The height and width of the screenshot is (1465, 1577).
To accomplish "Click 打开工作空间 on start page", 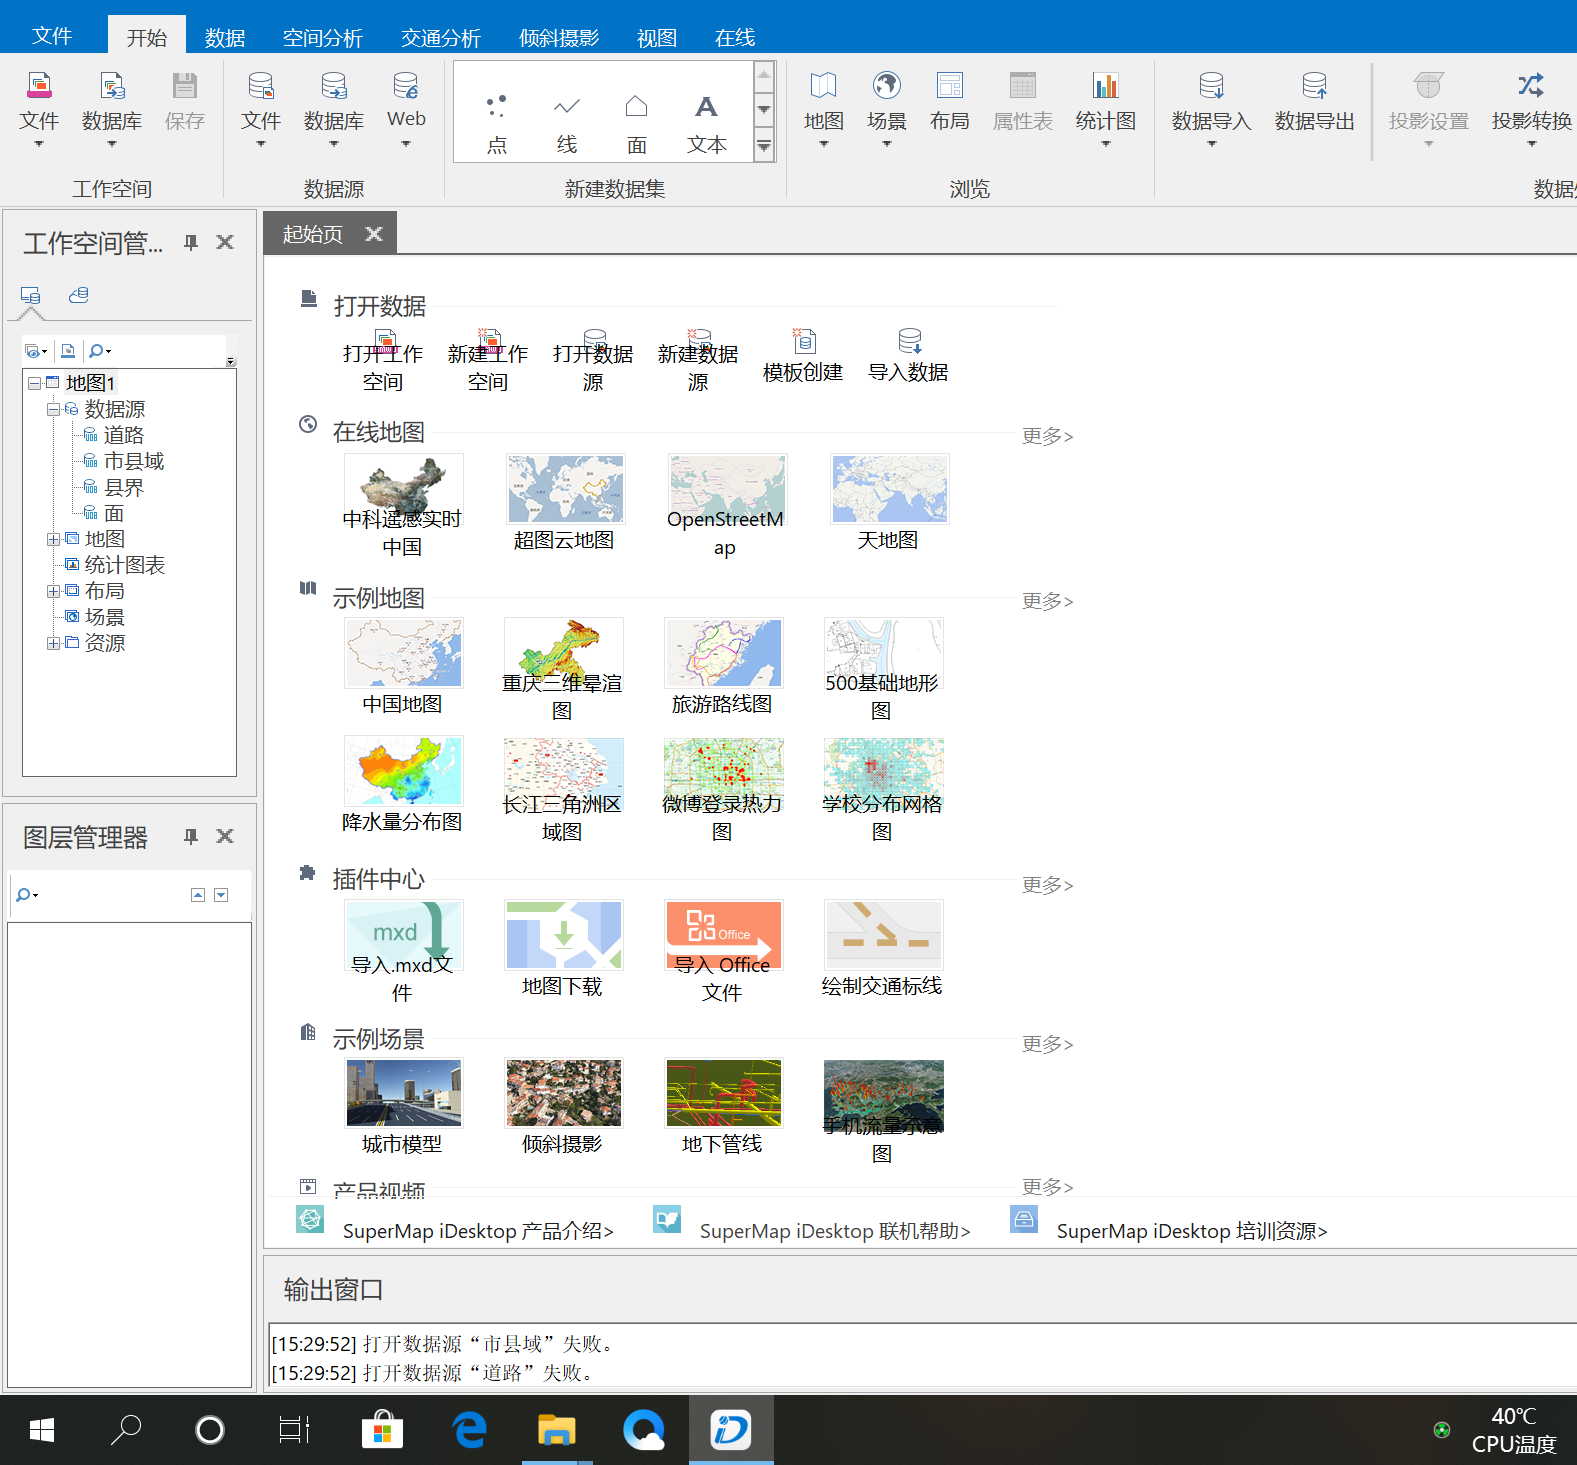I will [383, 361].
